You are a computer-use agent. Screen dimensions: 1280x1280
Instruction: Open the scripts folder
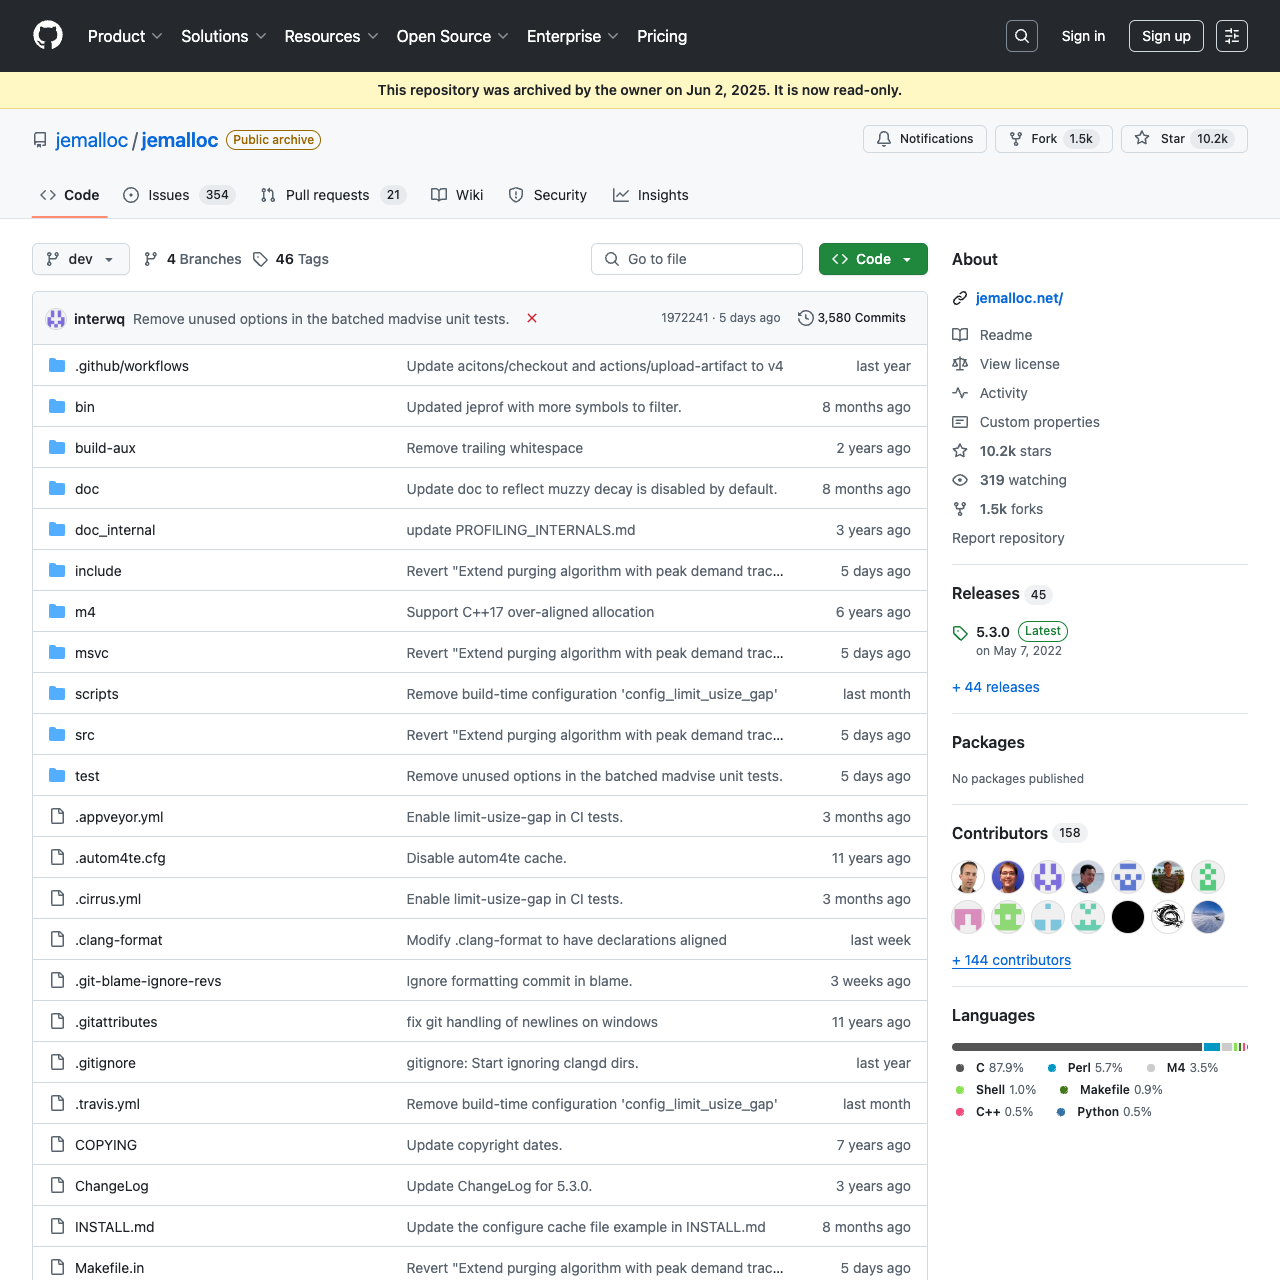point(97,694)
